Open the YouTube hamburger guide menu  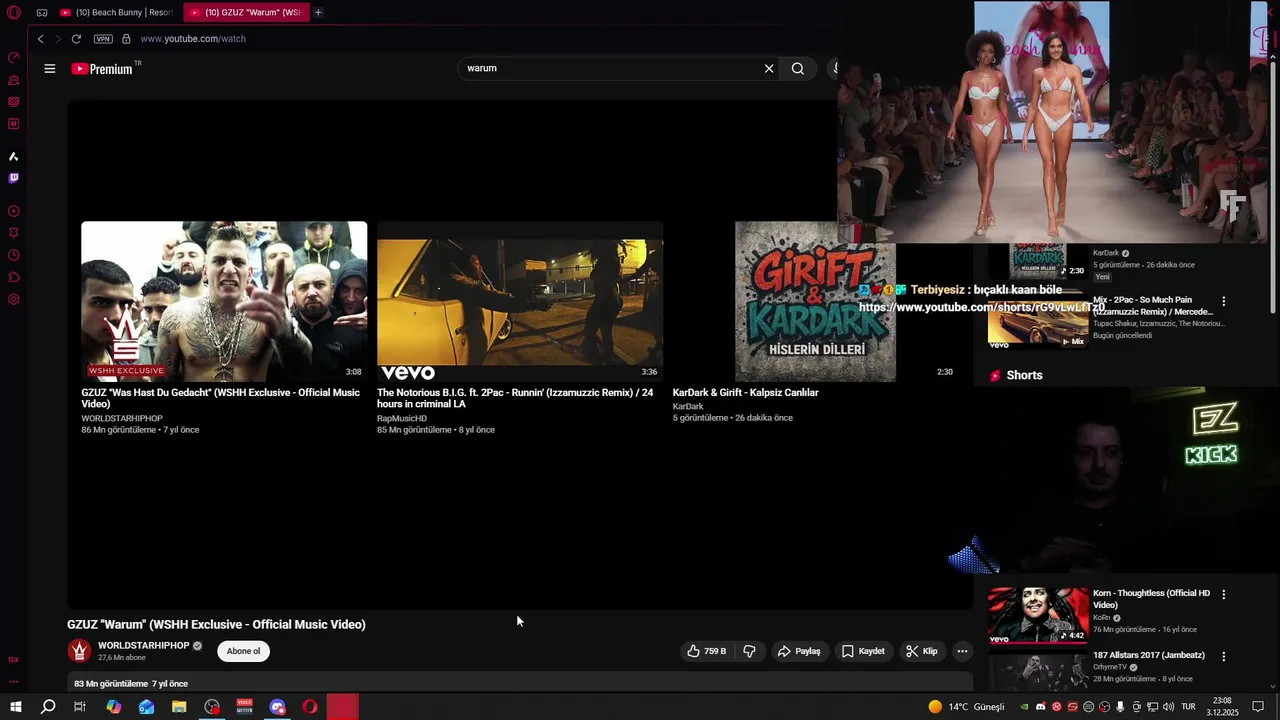(49, 68)
